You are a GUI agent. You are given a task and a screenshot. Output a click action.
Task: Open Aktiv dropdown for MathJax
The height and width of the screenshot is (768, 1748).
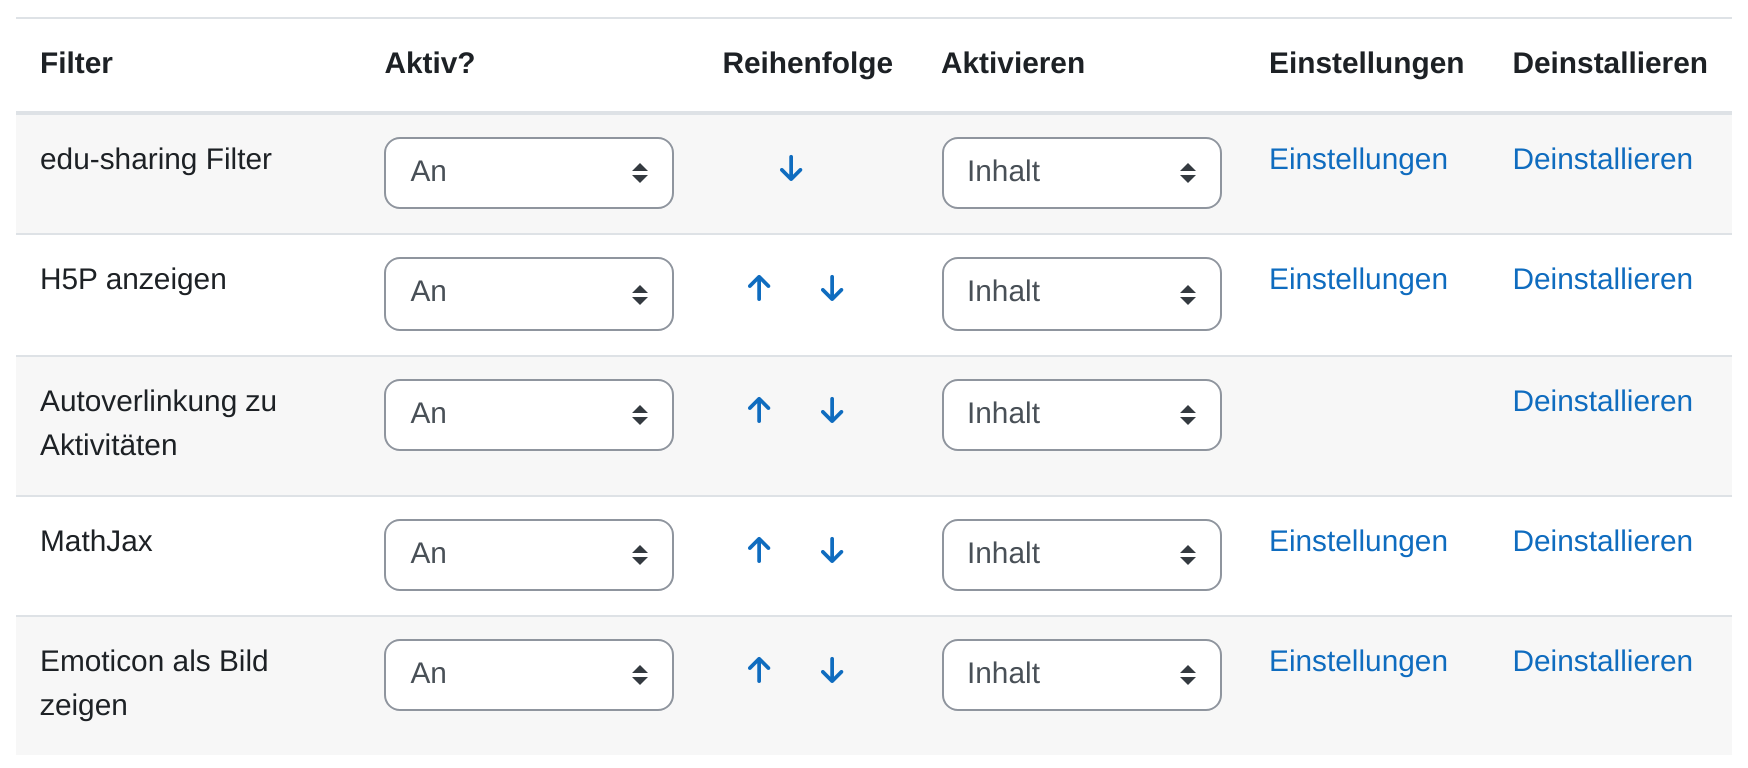point(529,555)
